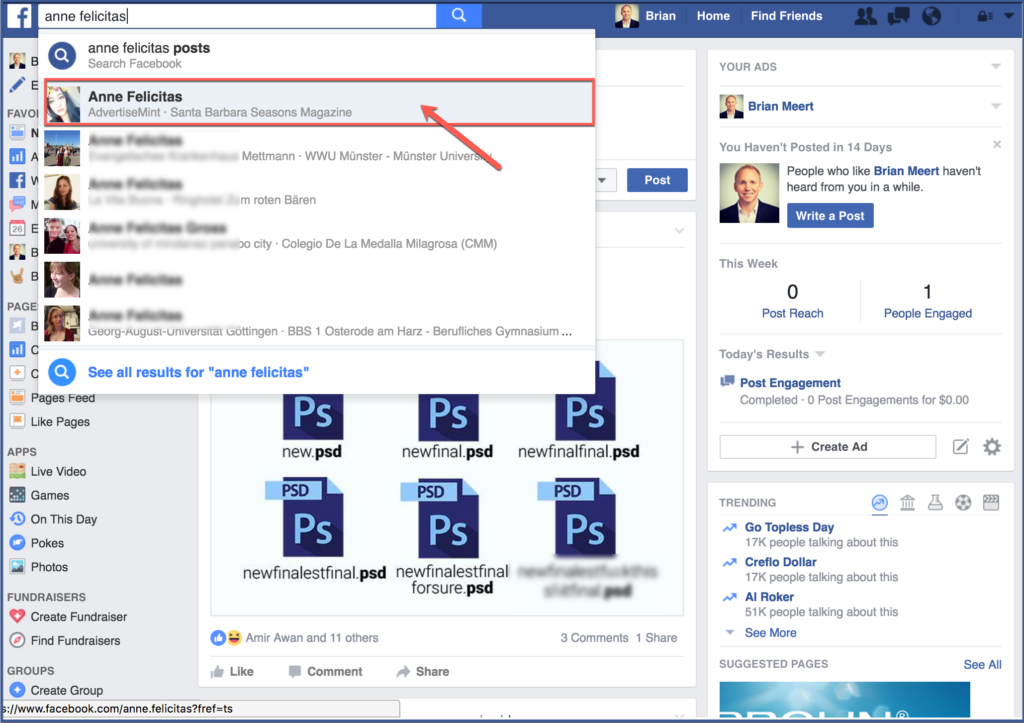
Task: Open Find Friends from the top menu
Action: (786, 15)
